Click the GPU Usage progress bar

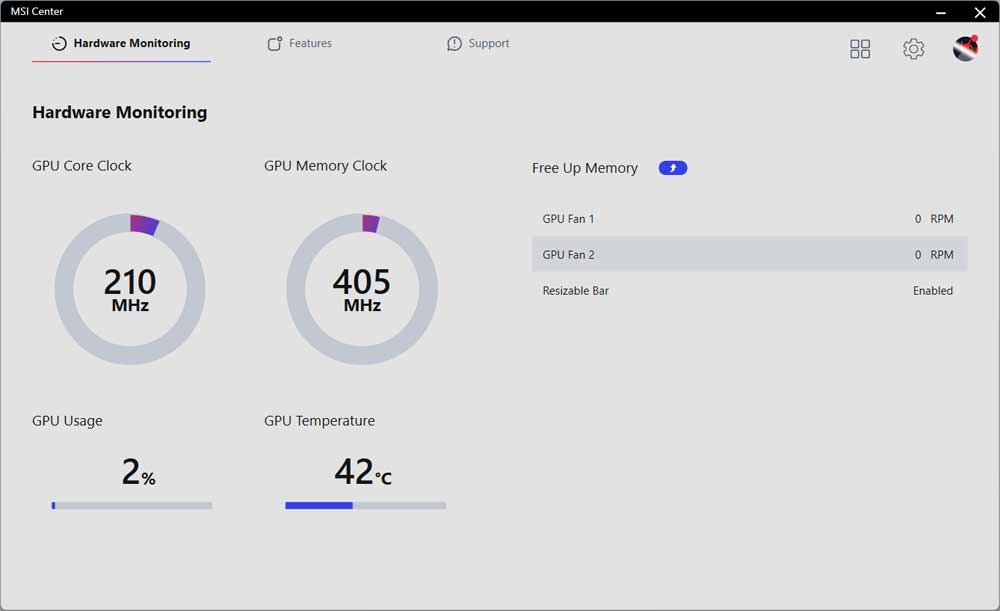[132, 506]
